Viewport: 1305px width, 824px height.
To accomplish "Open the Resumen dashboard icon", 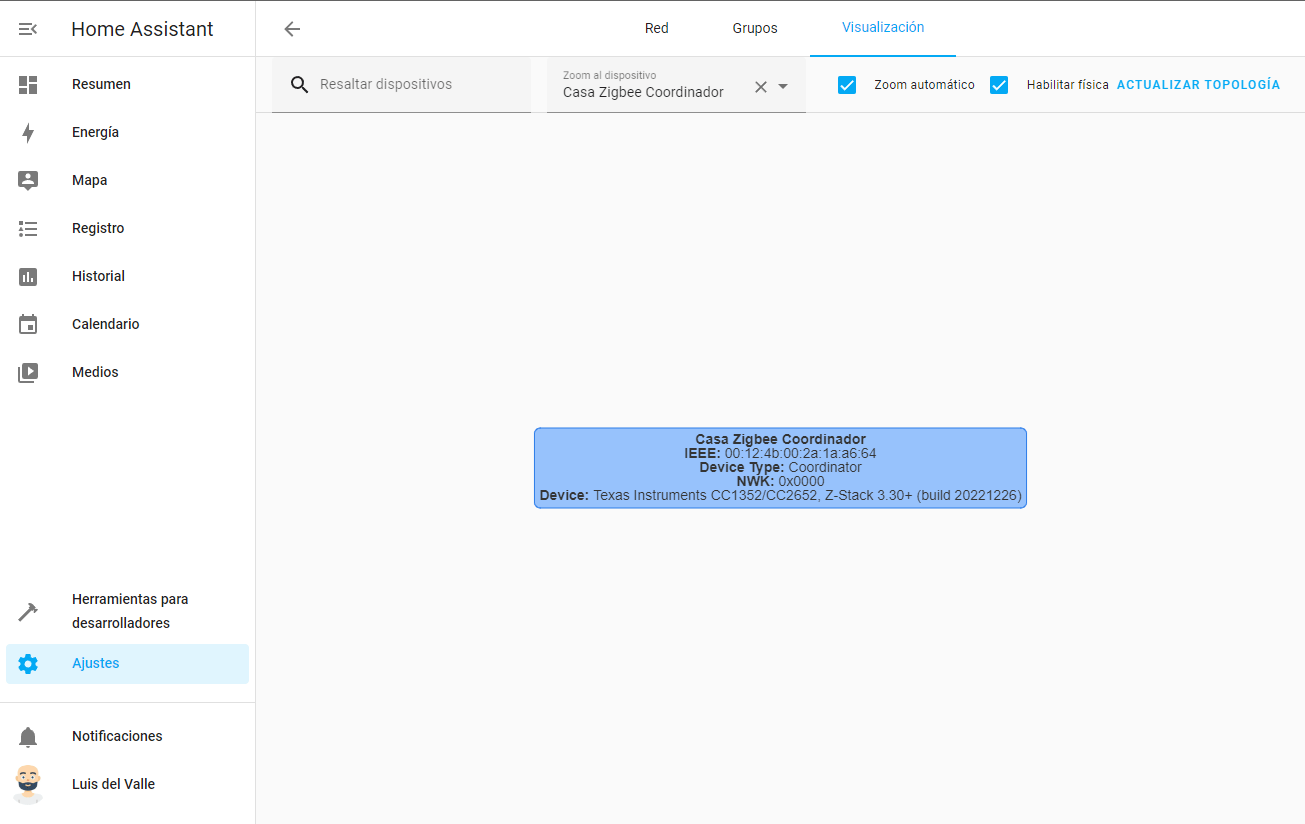I will [x=28, y=85].
